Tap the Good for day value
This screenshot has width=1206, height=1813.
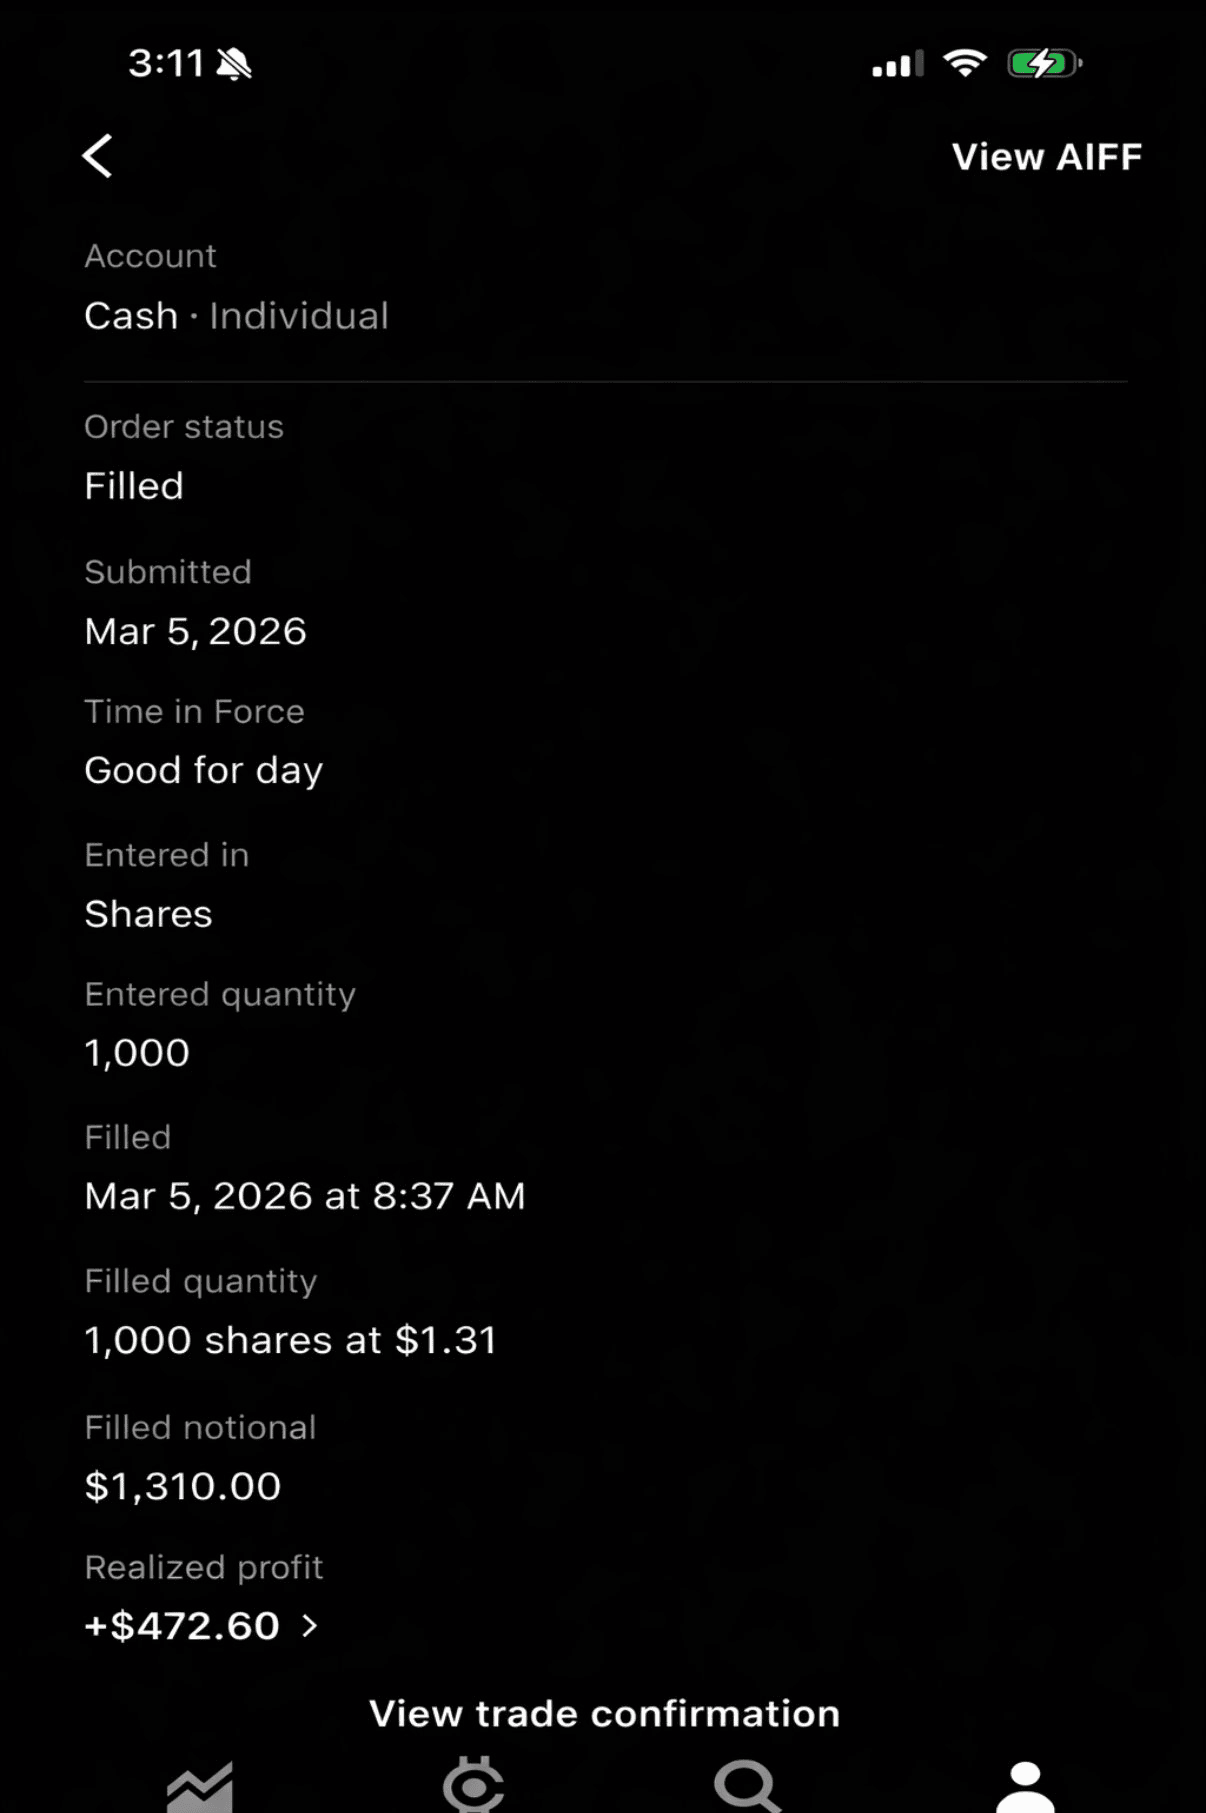coord(204,771)
